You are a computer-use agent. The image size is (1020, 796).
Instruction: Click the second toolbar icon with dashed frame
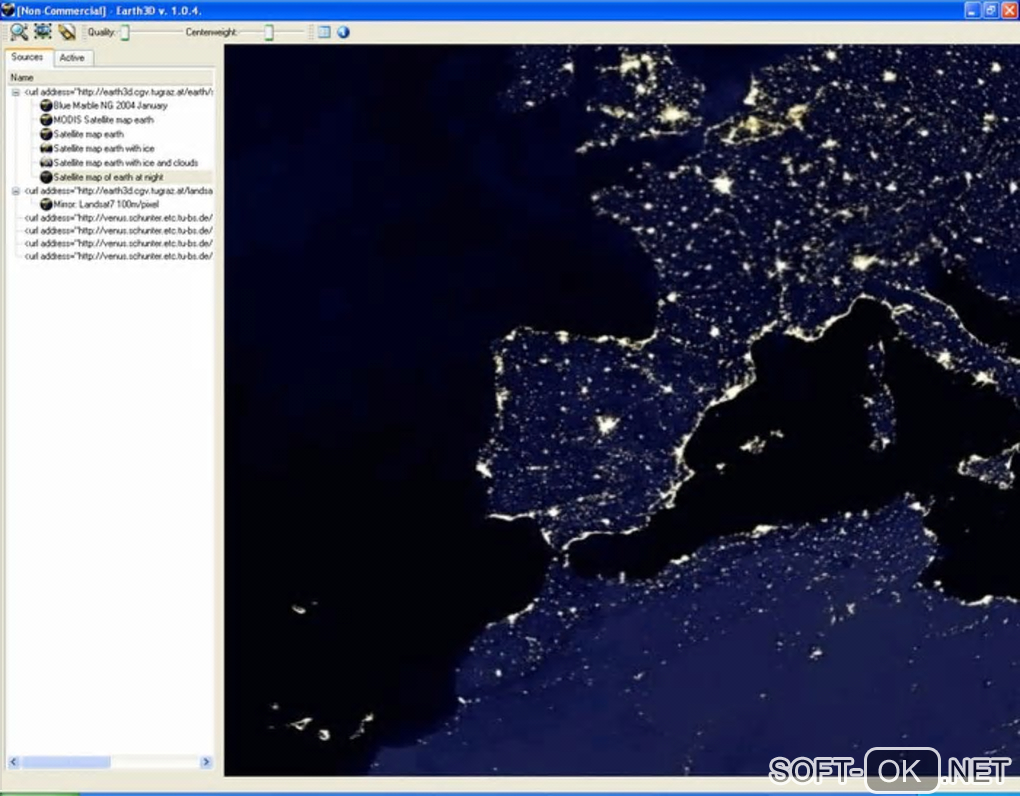[43, 31]
